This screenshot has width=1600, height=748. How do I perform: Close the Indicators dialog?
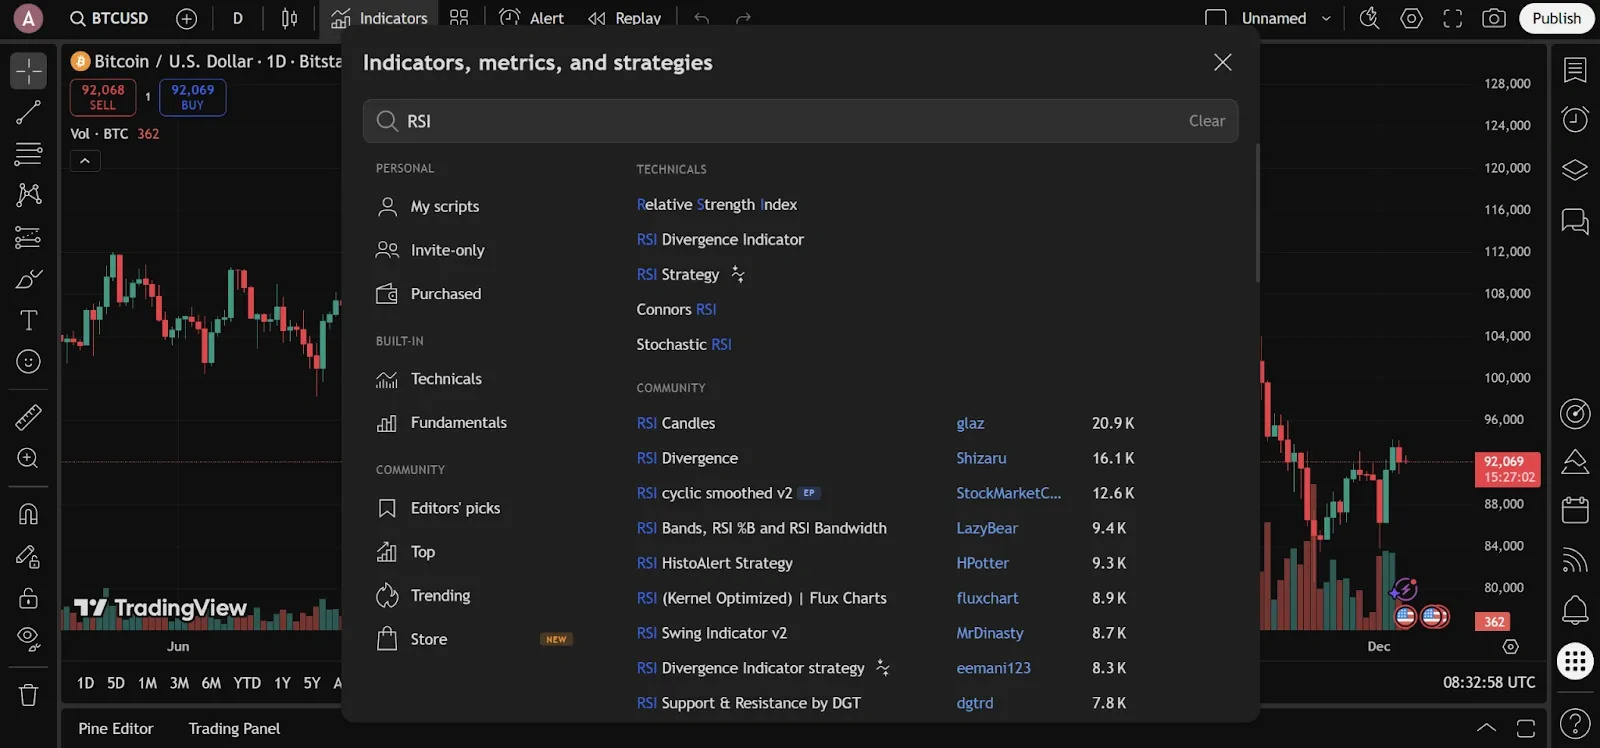tap(1222, 62)
